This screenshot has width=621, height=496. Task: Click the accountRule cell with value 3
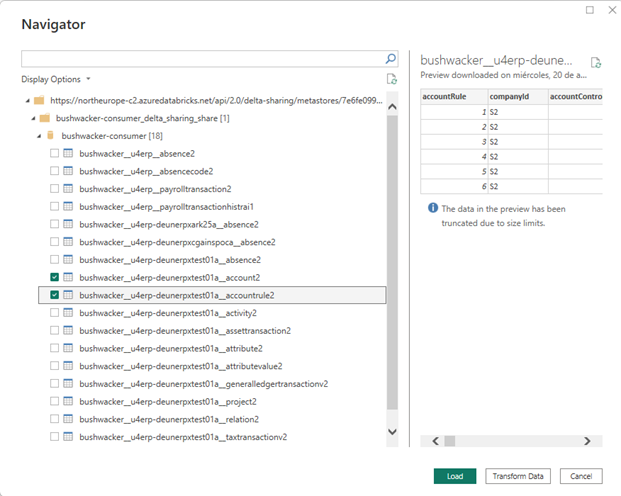(x=454, y=142)
